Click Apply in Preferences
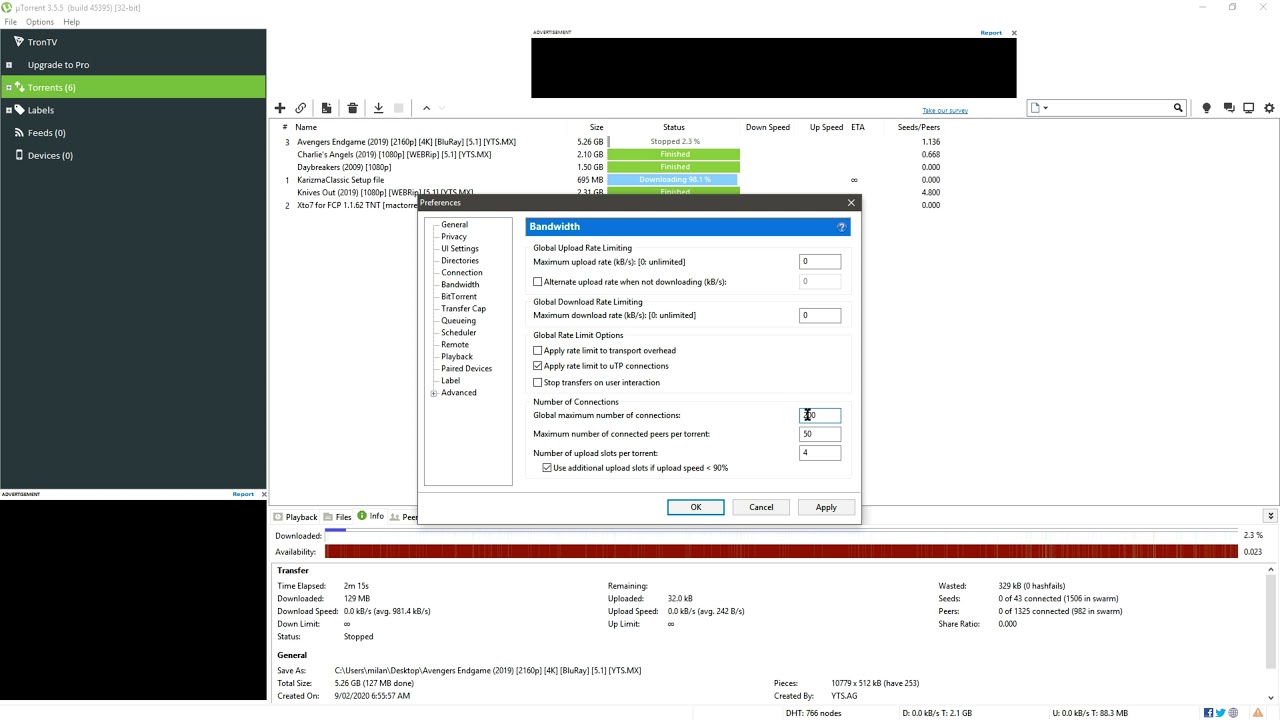 (826, 507)
